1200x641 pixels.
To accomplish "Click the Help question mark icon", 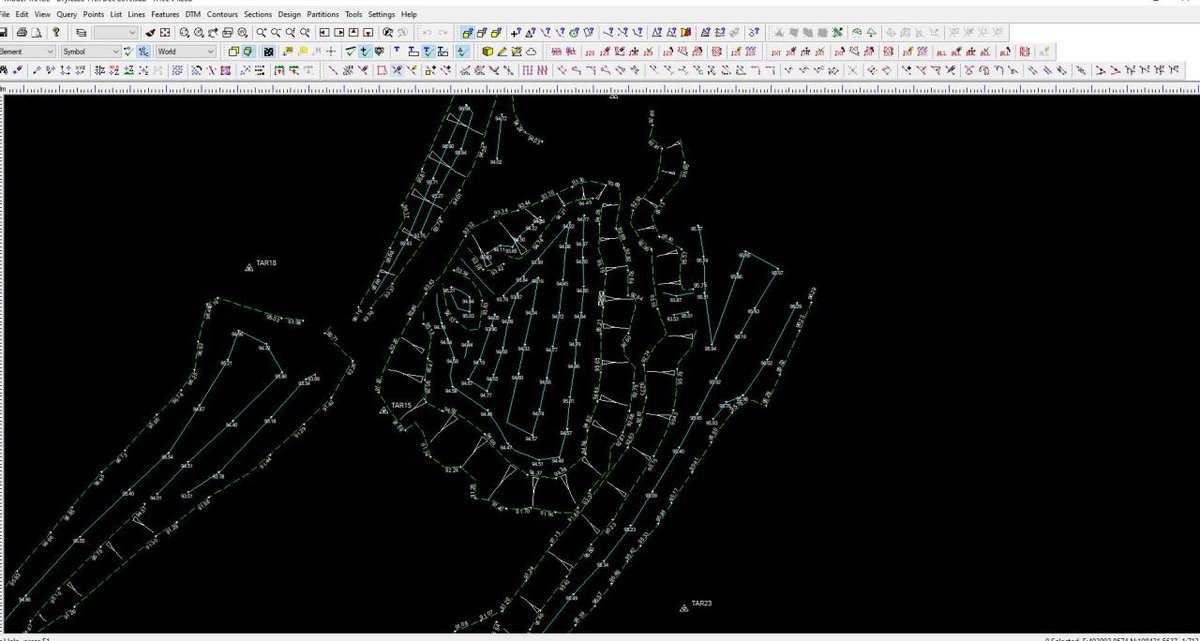I will (x=56, y=32).
